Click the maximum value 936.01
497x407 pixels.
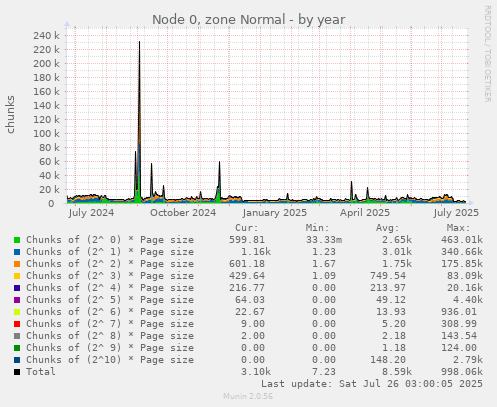459,312
